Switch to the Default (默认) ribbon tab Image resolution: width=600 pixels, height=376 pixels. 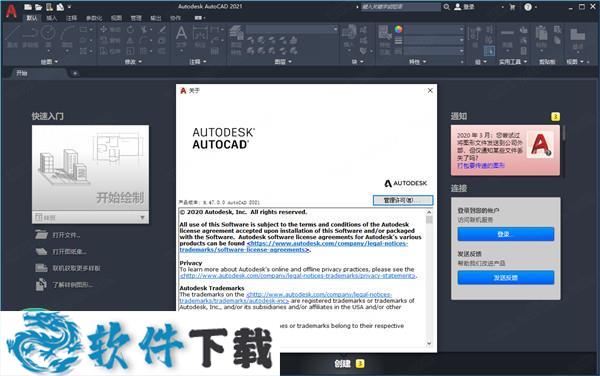[32, 18]
